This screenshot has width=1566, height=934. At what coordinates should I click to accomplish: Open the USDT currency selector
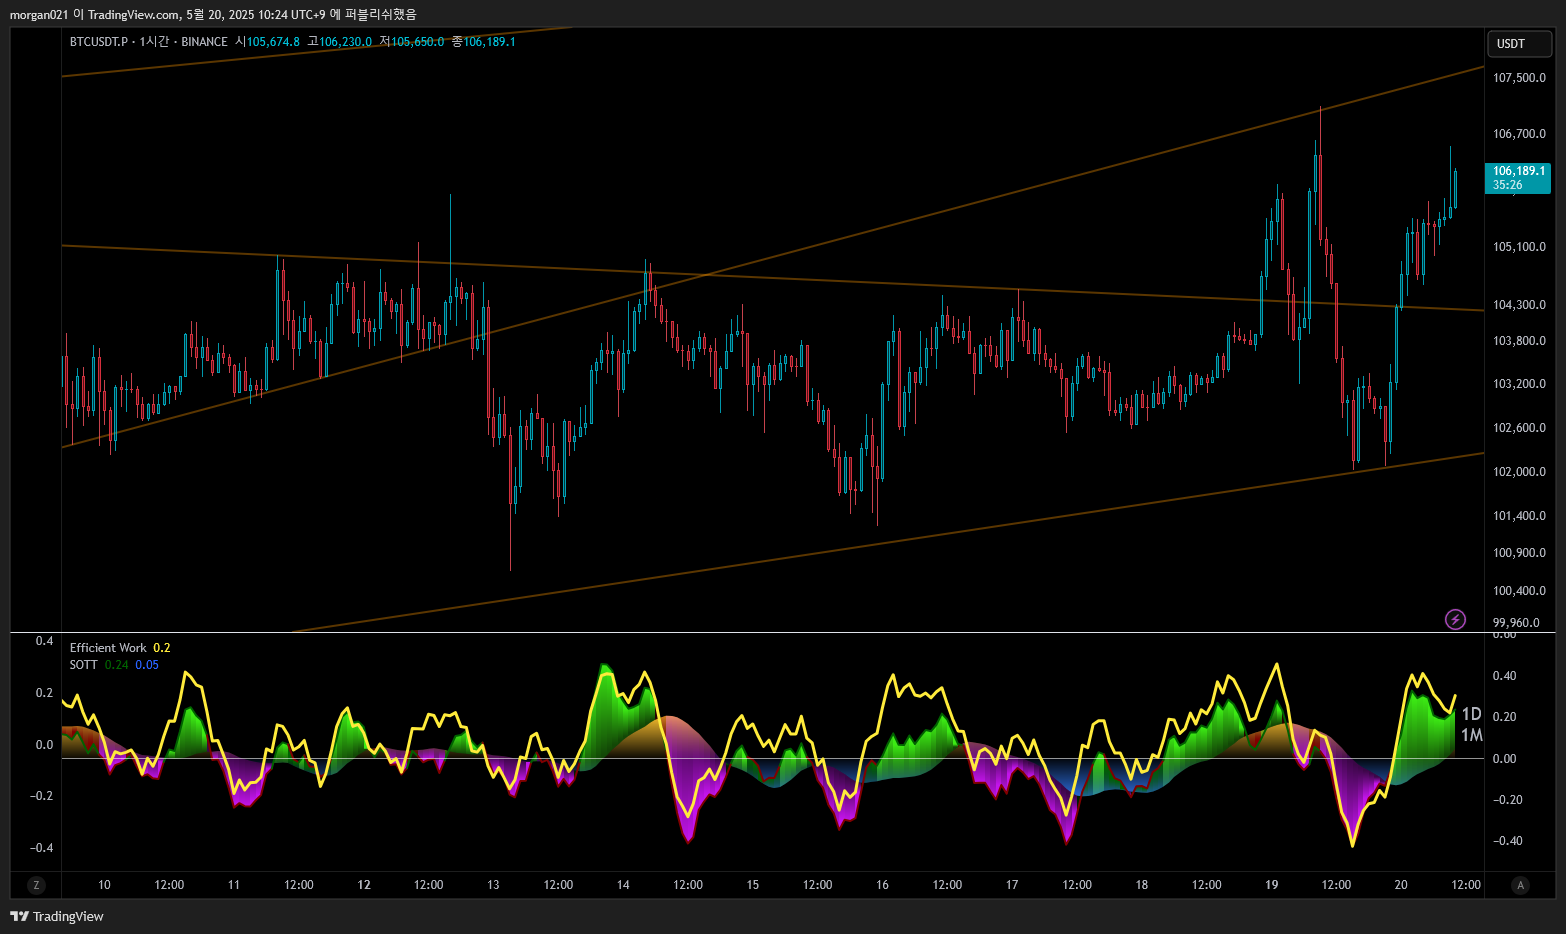[x=1520, y=44]
